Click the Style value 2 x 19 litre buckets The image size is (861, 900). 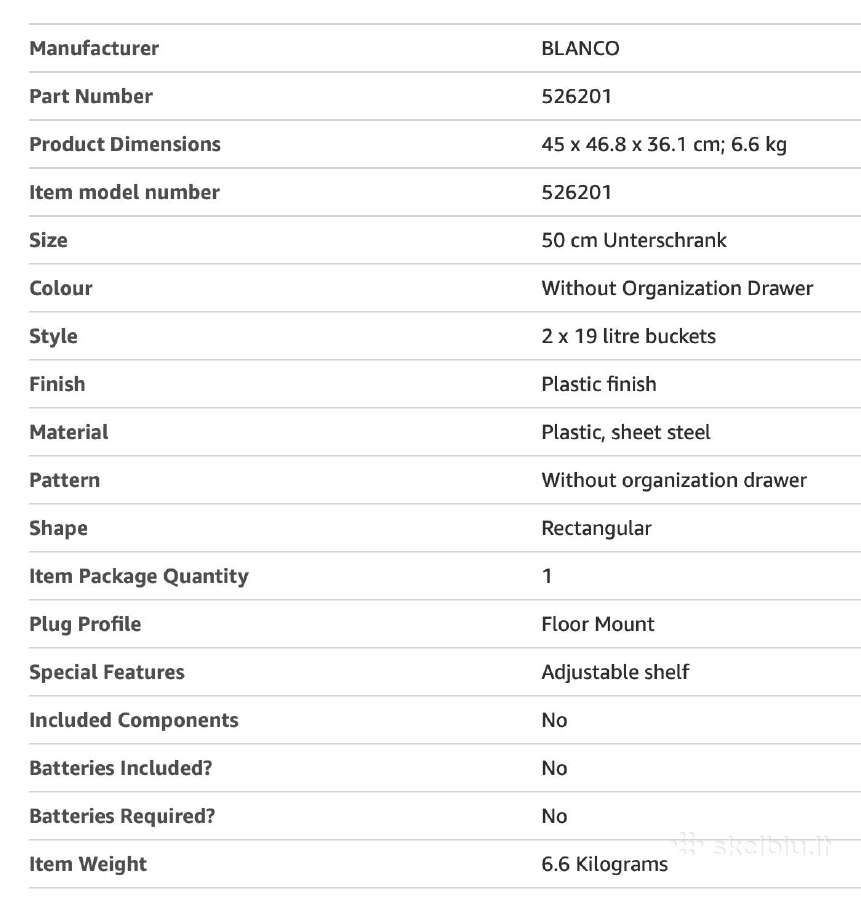click(x=629, y=336)
